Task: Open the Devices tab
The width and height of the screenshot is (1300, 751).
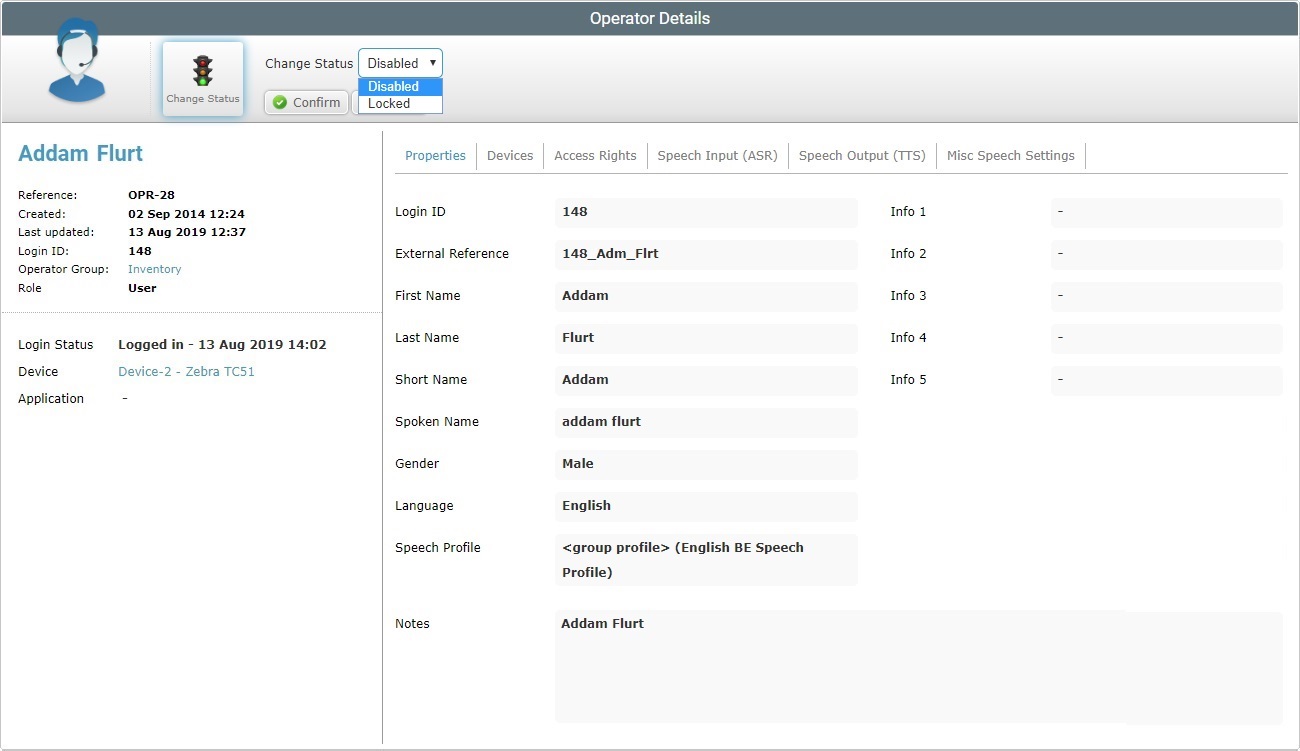Action: point(510,156)
